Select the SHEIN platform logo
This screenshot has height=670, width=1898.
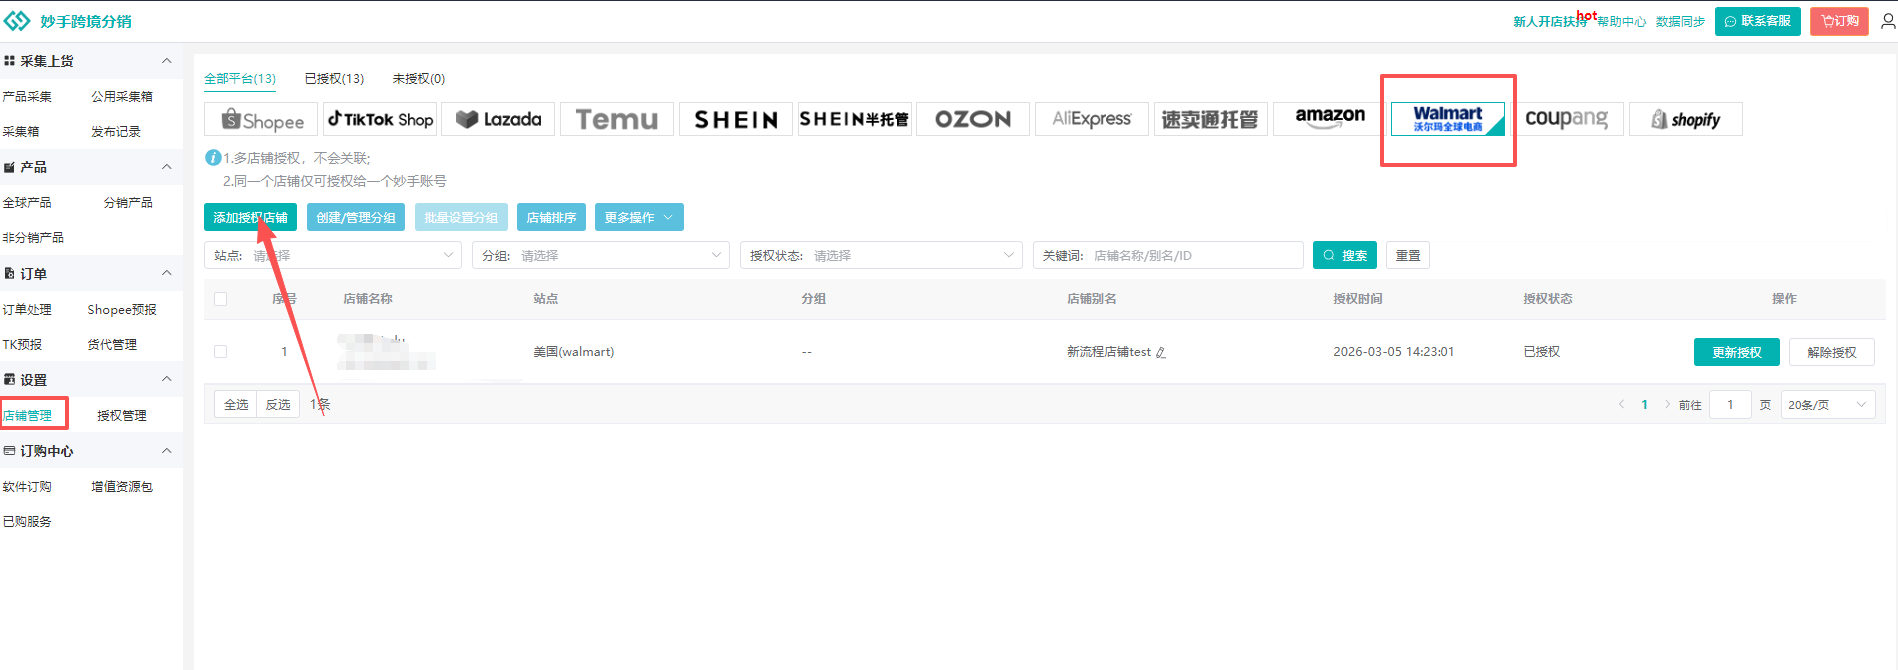pyautogui.click(x=736, y=119)
